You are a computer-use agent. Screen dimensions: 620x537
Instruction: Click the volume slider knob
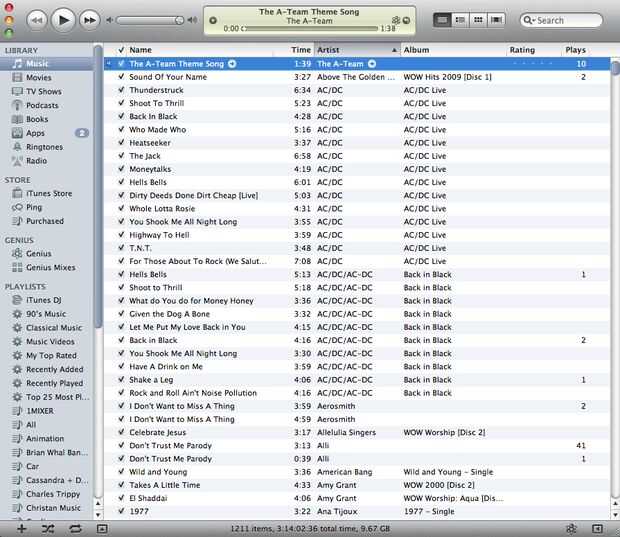pos(179,20)
